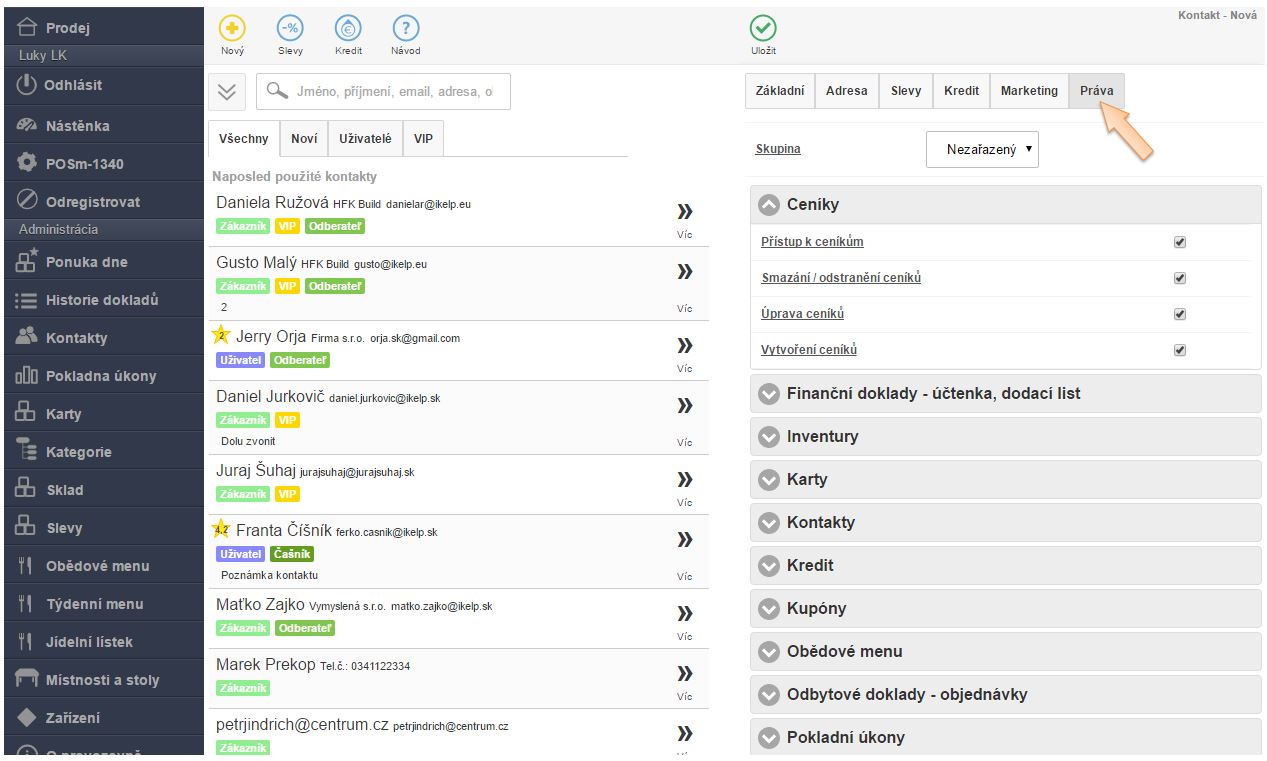Click the Úprava ceníků link
Screen dimensions: 1267x761
802,314
